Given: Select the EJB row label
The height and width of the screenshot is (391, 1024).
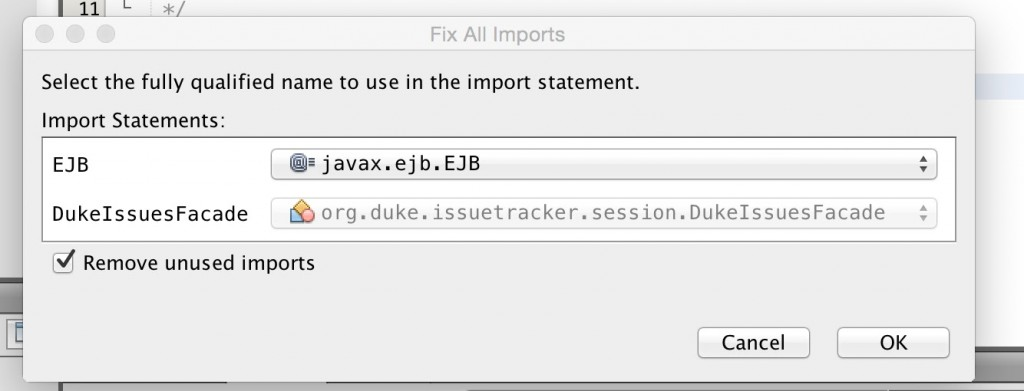Looking at the screenshot, I should click(x=71, y=165).
